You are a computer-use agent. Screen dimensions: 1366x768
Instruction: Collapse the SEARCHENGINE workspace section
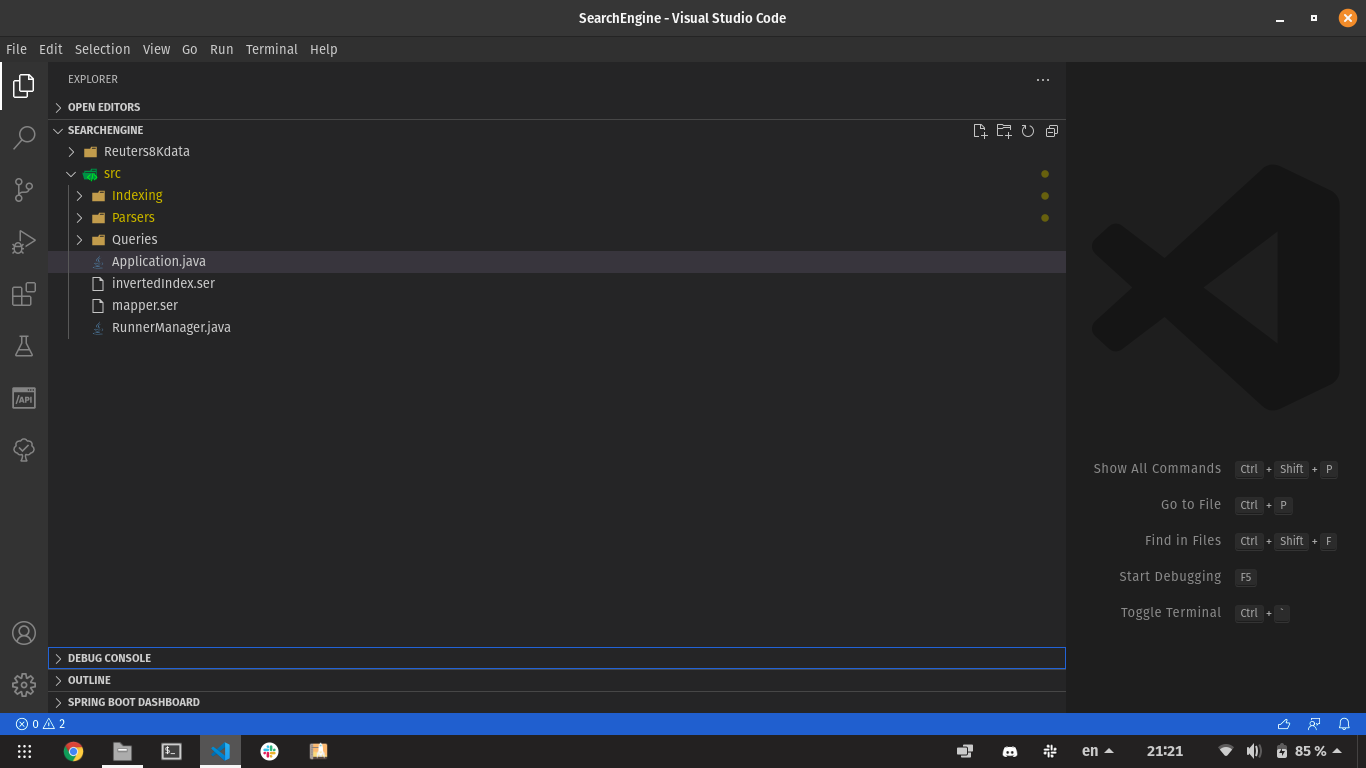(557, 130)
